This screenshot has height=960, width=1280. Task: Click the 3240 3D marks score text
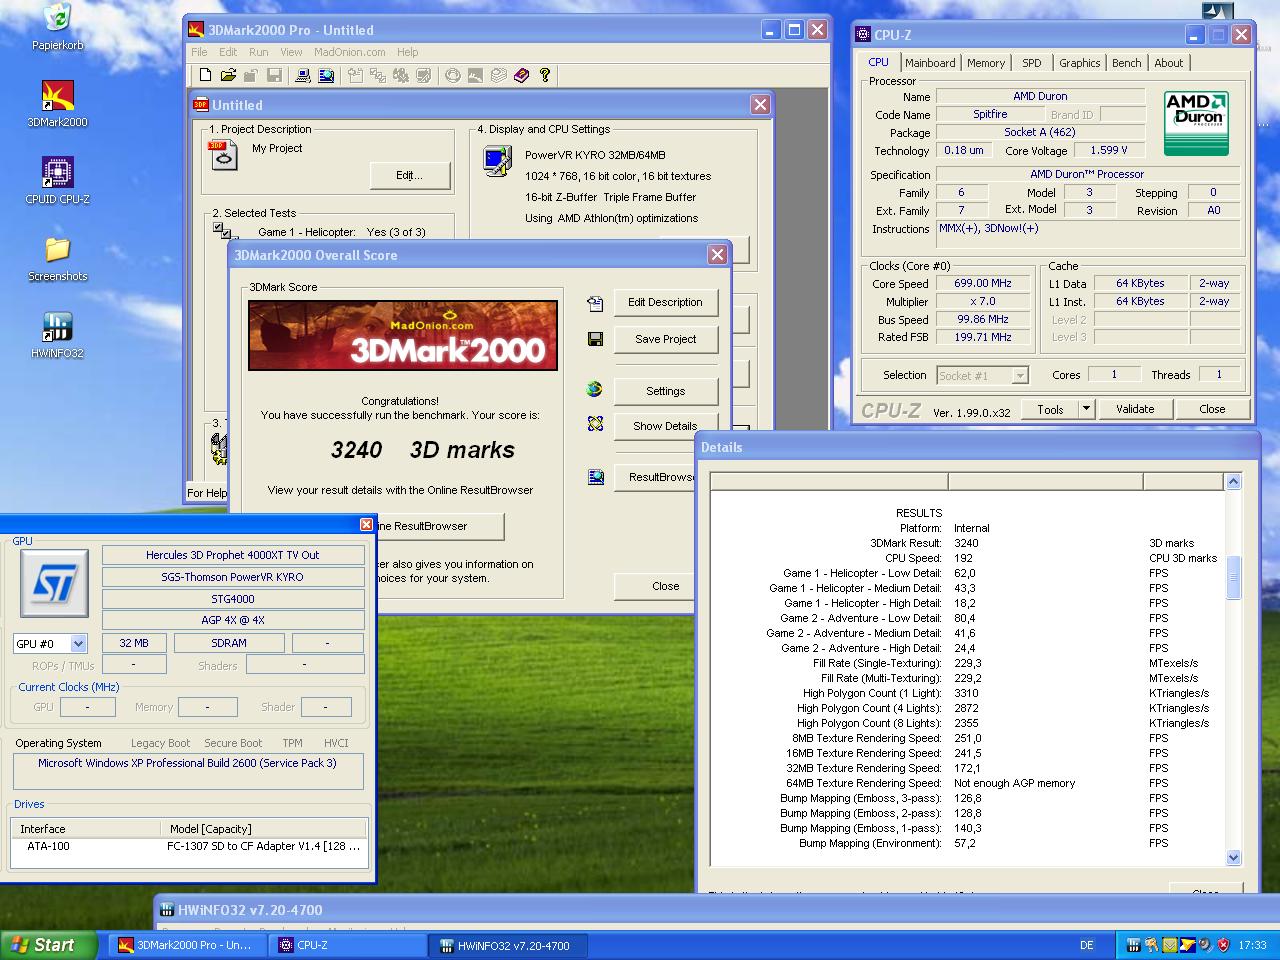pos(422,450)
